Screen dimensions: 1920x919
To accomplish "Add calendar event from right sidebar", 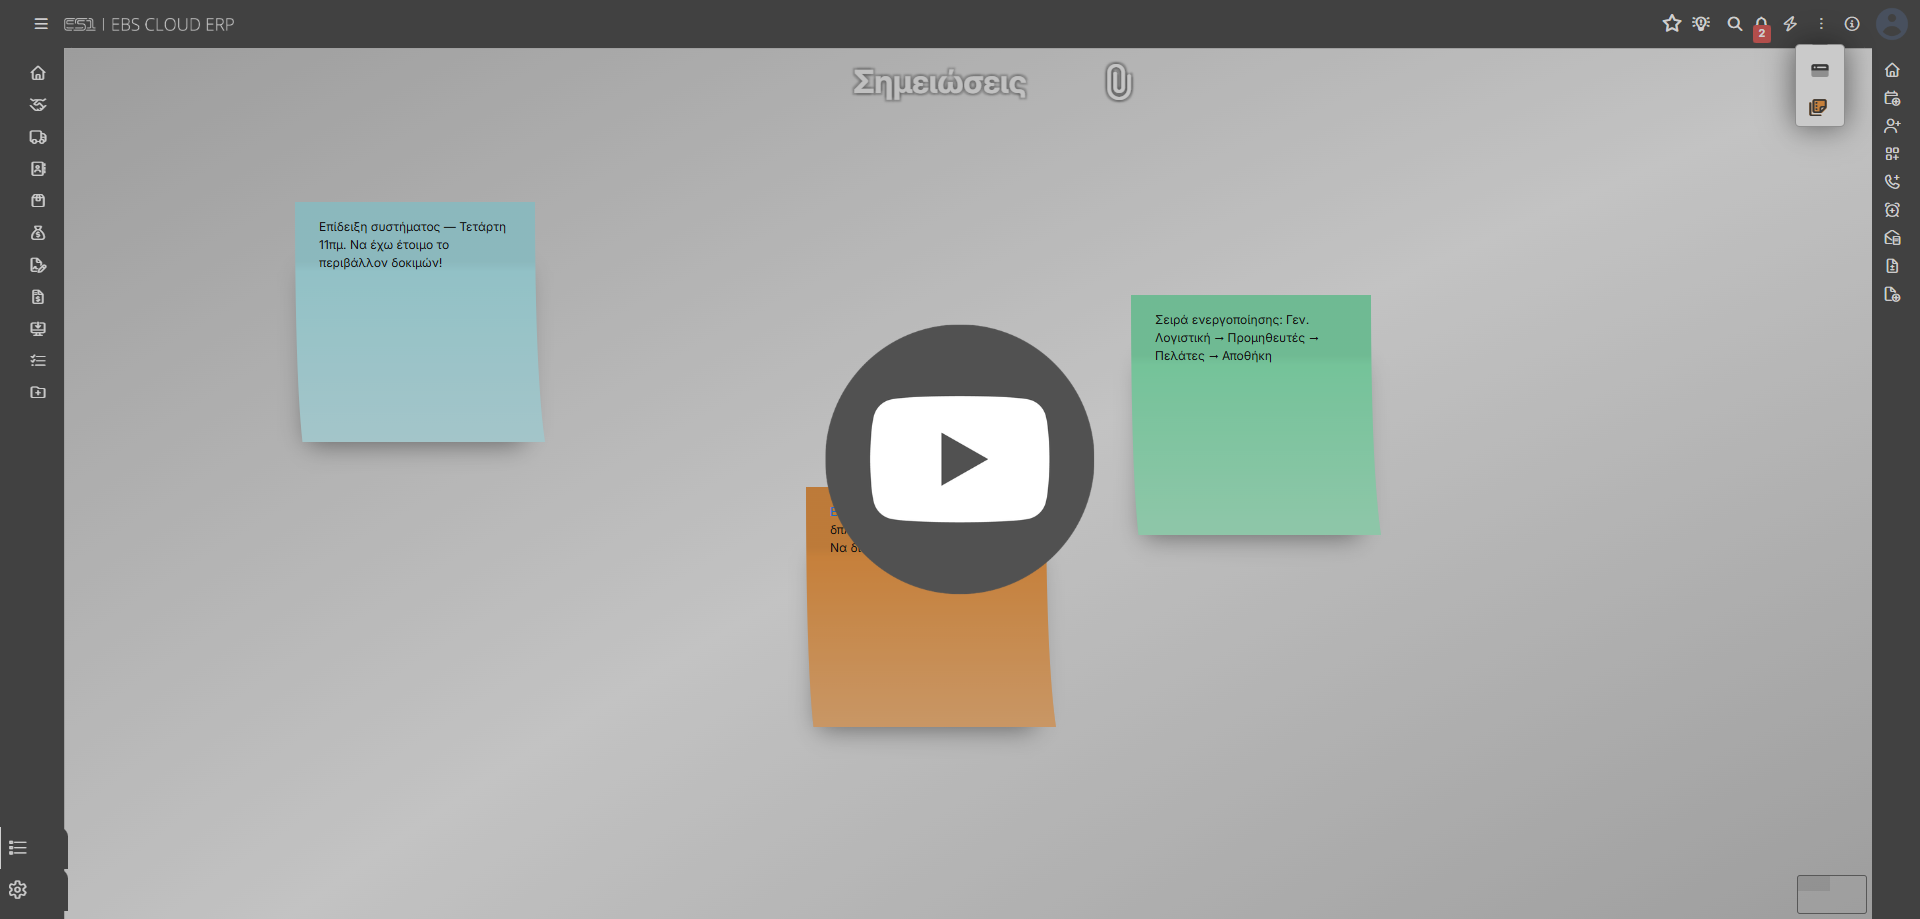I will 1892,98.
